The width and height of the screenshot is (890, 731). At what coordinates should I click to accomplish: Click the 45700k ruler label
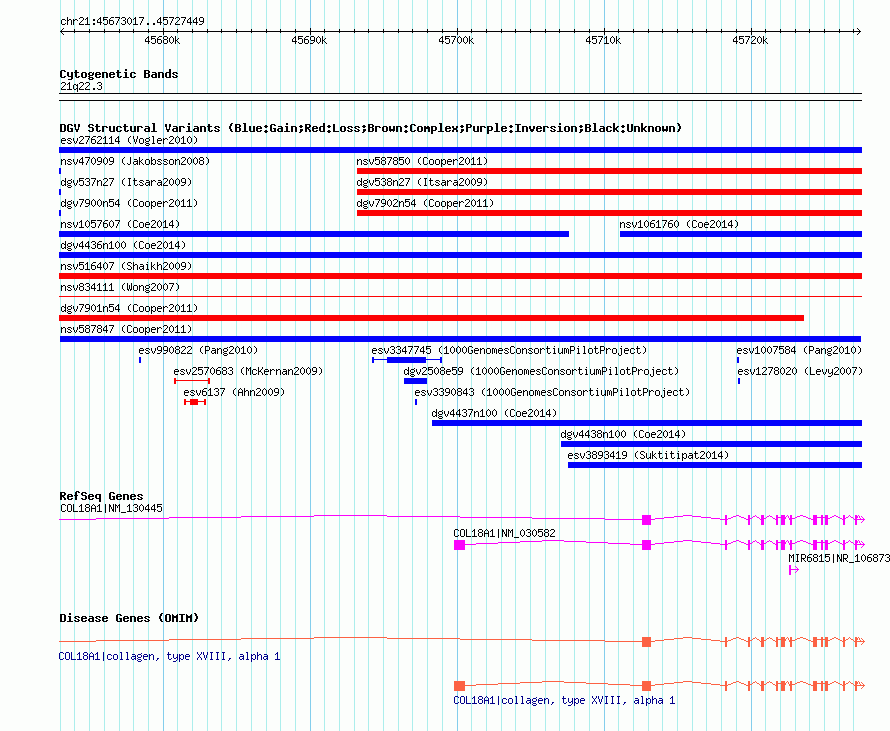456,40
